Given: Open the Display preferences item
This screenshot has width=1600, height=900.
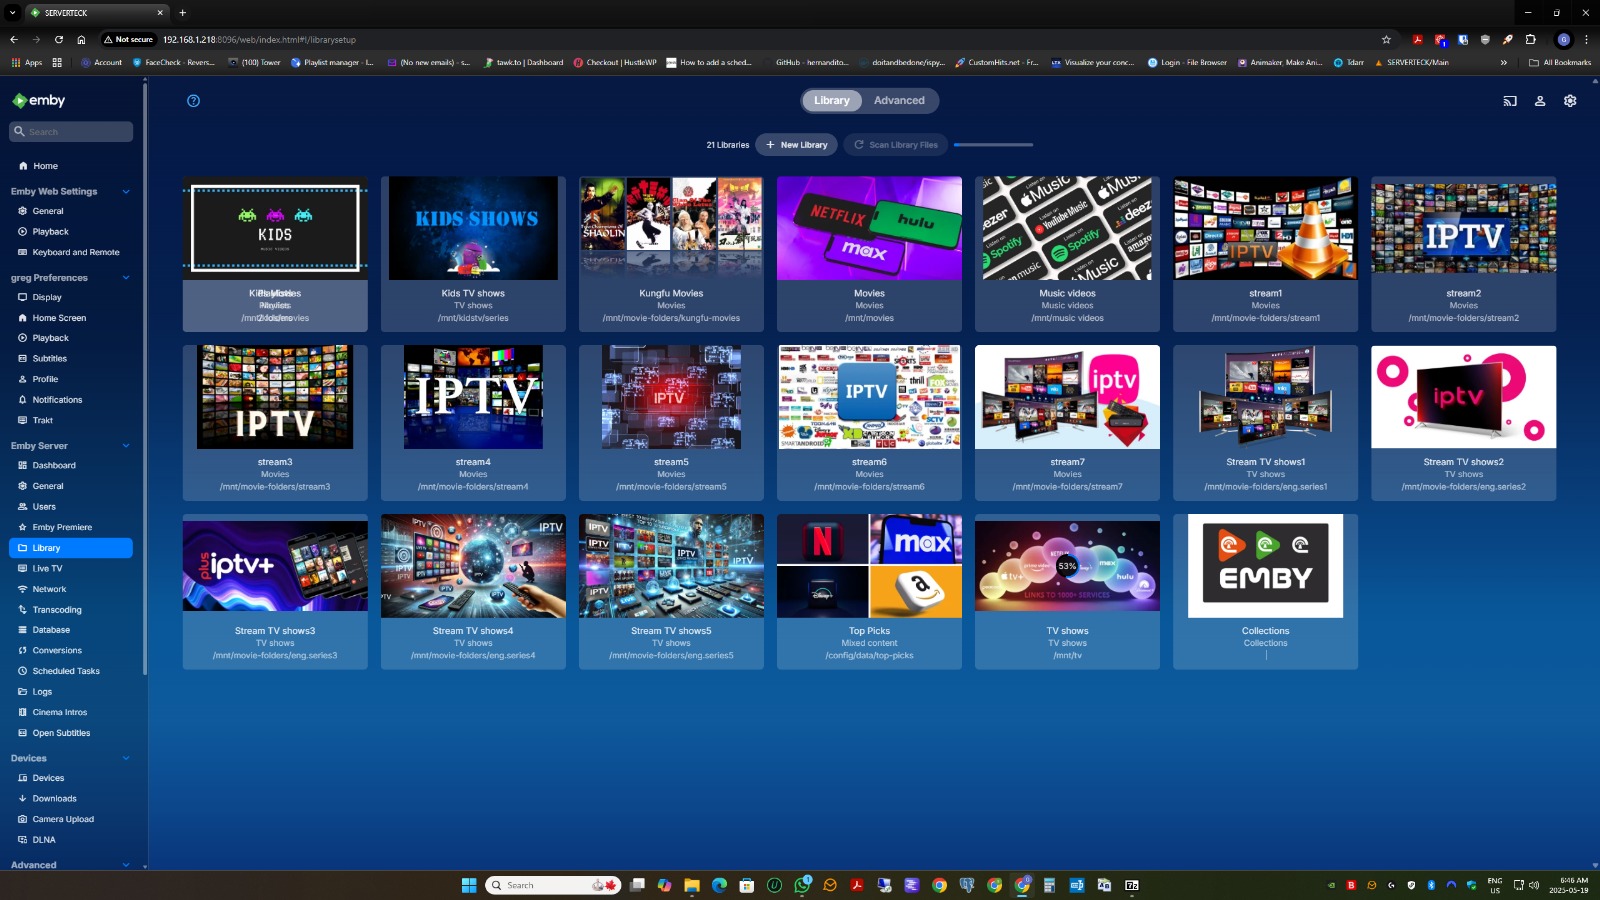Looking at the screenshot, I should pos(71,297).
